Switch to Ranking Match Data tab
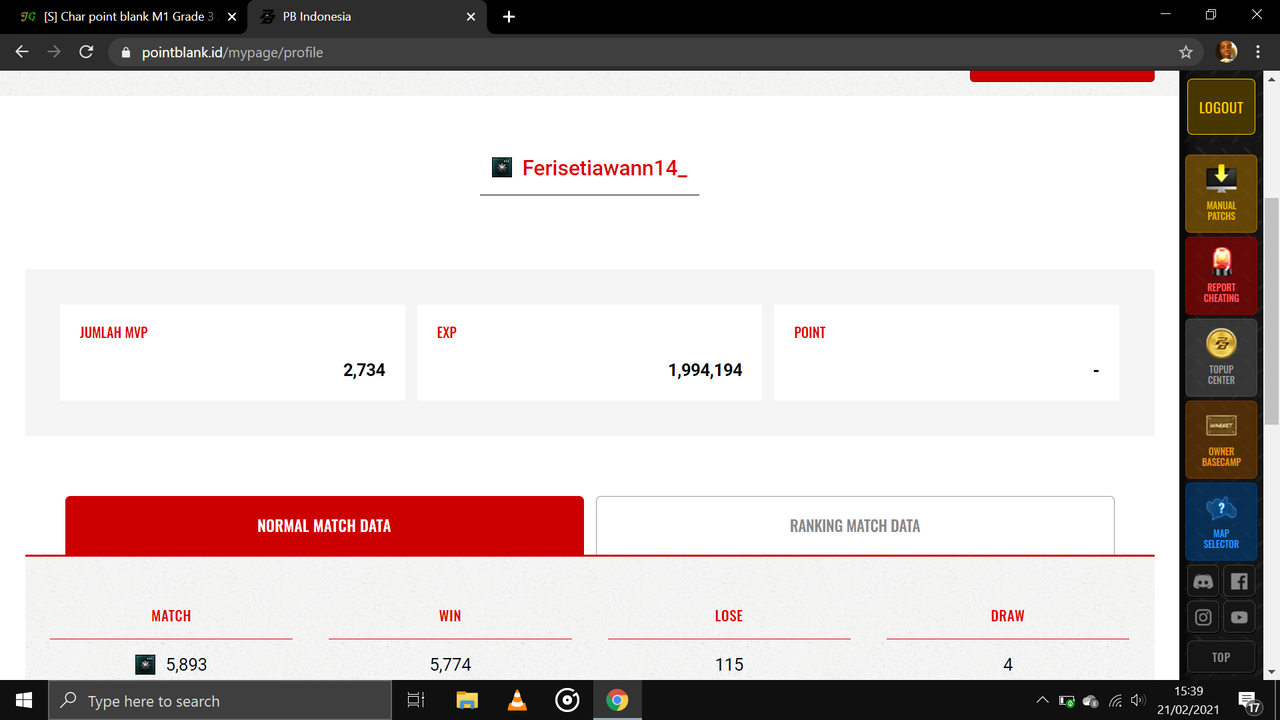 point(855,525)
